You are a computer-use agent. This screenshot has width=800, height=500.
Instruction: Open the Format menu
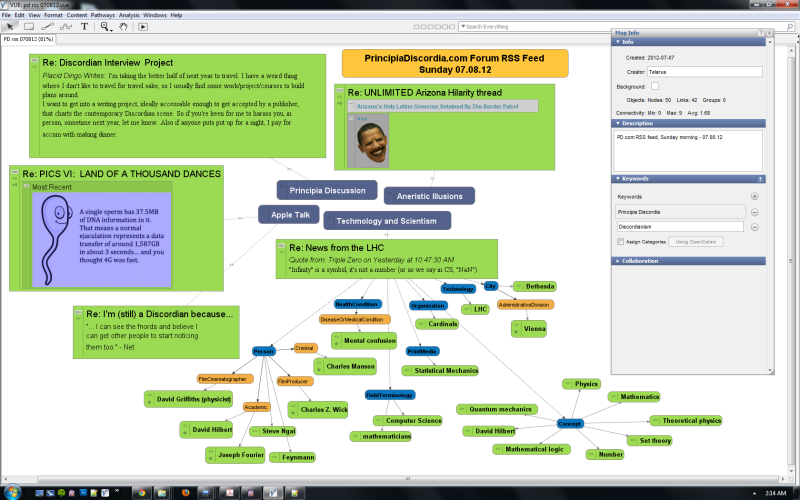pos(53,15)
